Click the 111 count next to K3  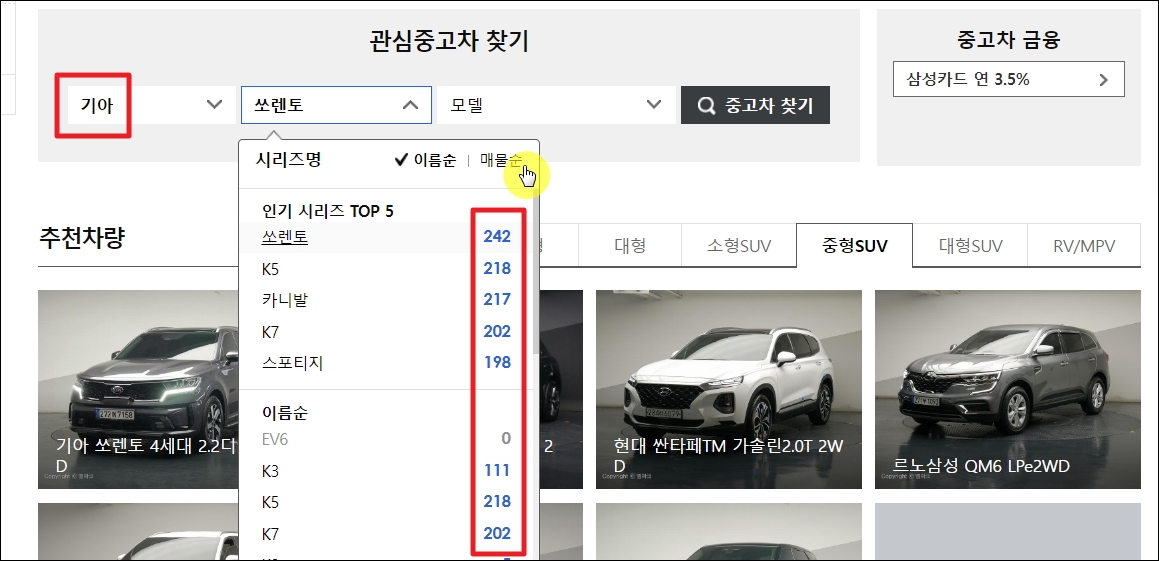click(497, 471)
